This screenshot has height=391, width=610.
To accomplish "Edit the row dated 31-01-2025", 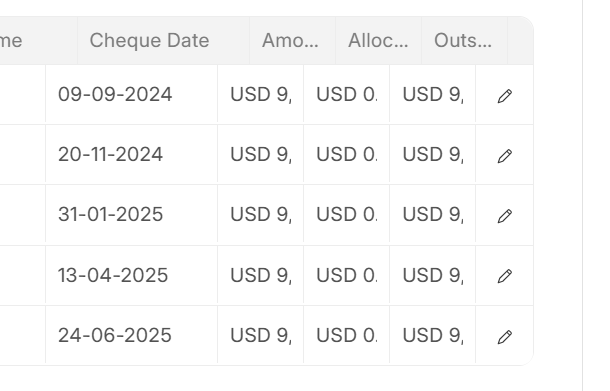I will point(505,216).
